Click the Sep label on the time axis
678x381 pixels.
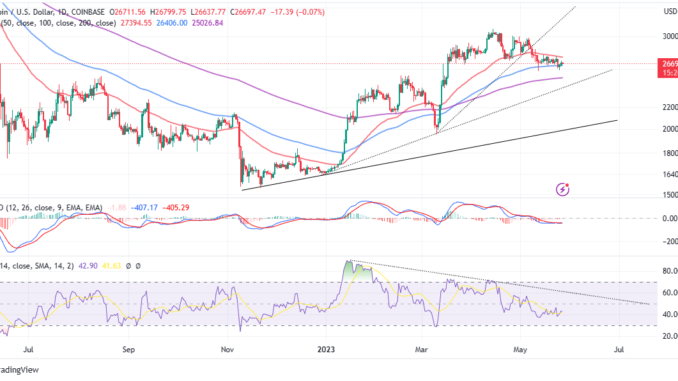click(x=128, y=349)
